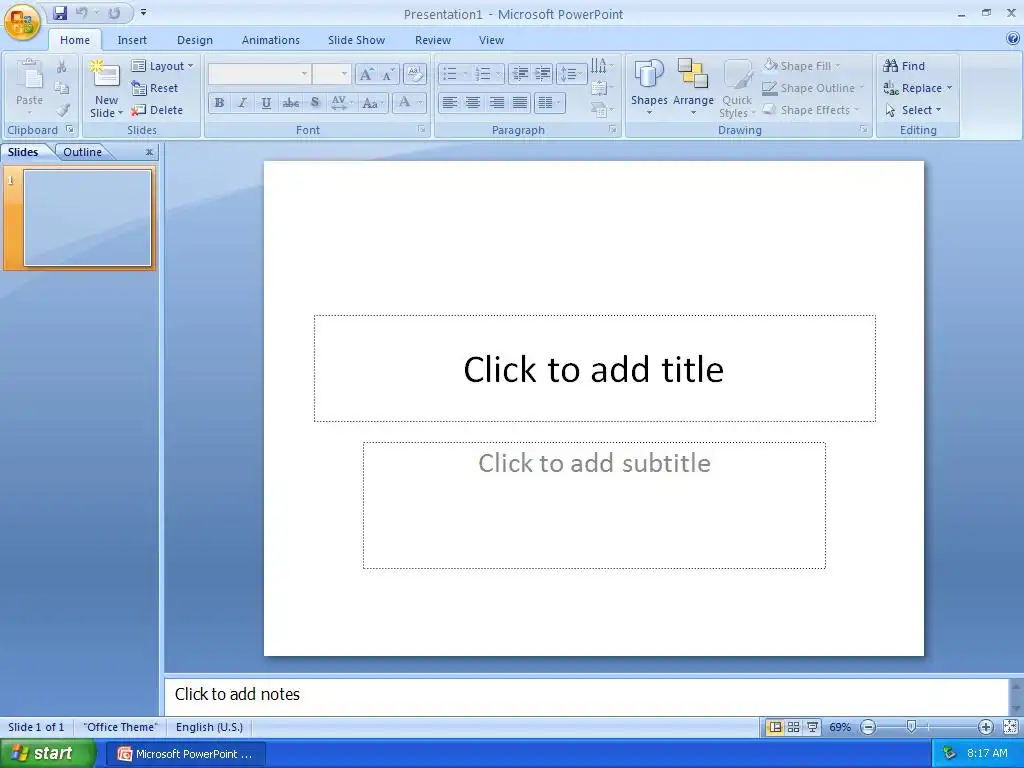
Task: Open Line Spacing dropdown
Action: 571,74
